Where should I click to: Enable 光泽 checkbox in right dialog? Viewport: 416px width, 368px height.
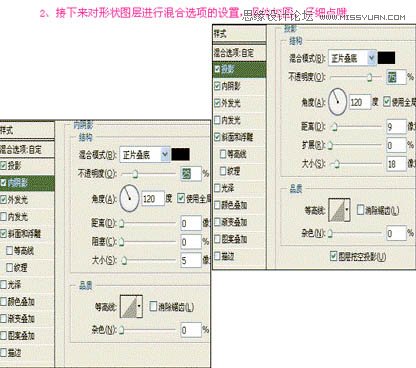point(217,188)
